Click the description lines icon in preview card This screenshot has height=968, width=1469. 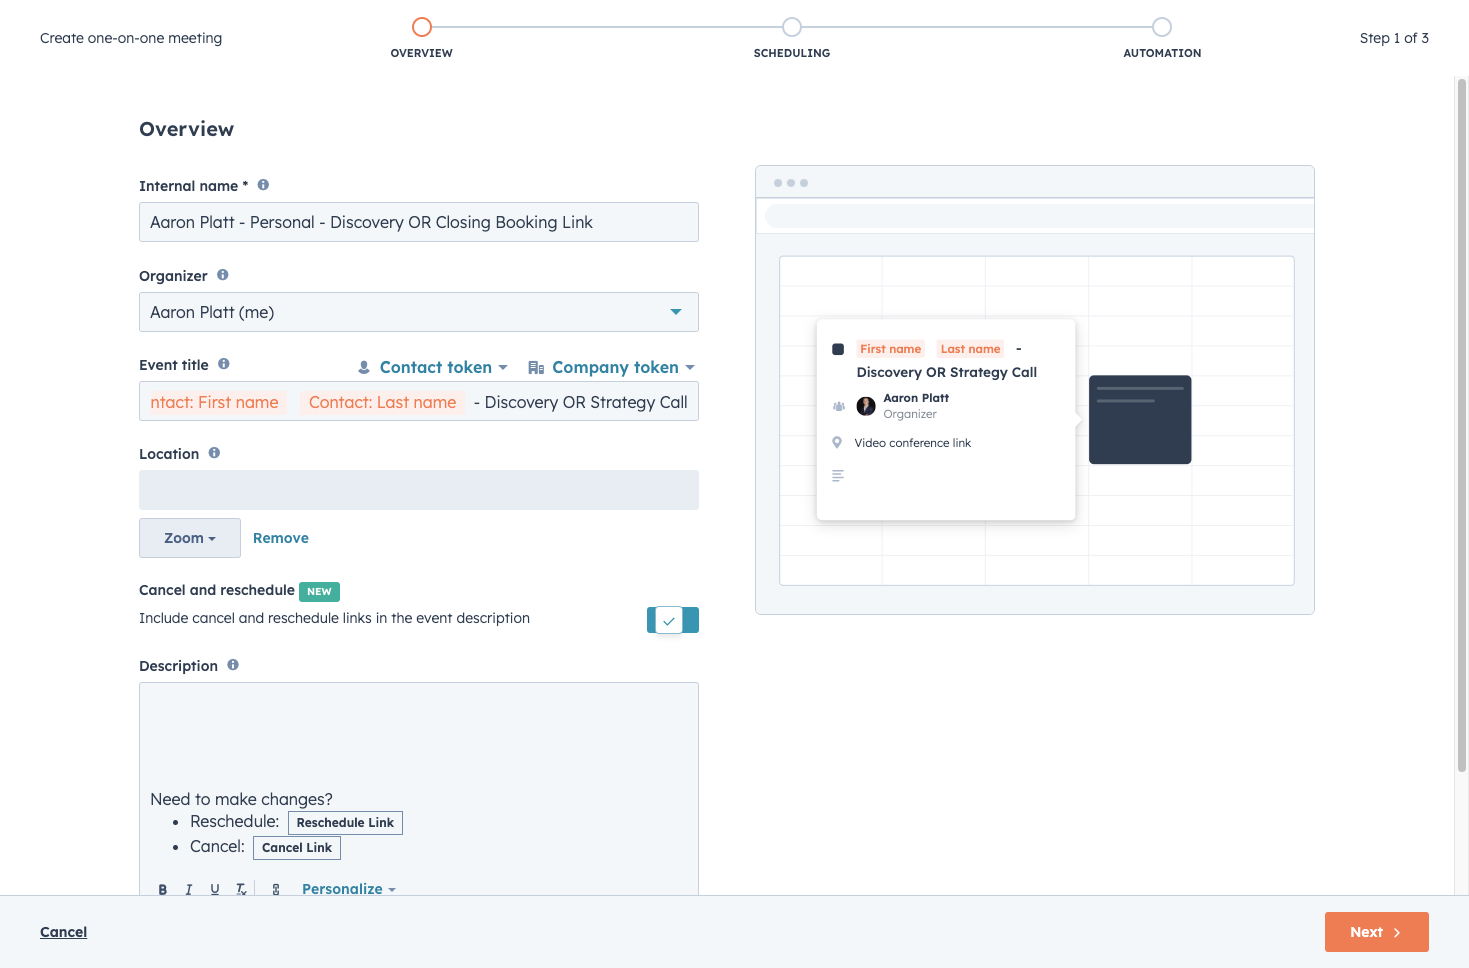tap(838, 476)
